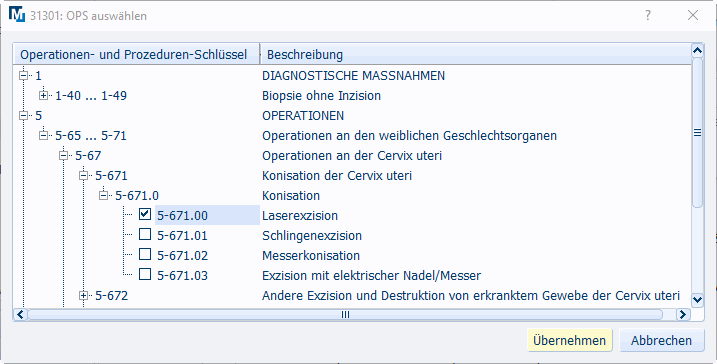Enable the 5-671.03 checkbox
The width and height of the screenshot is (717, 364).
[x=145, y=274]
